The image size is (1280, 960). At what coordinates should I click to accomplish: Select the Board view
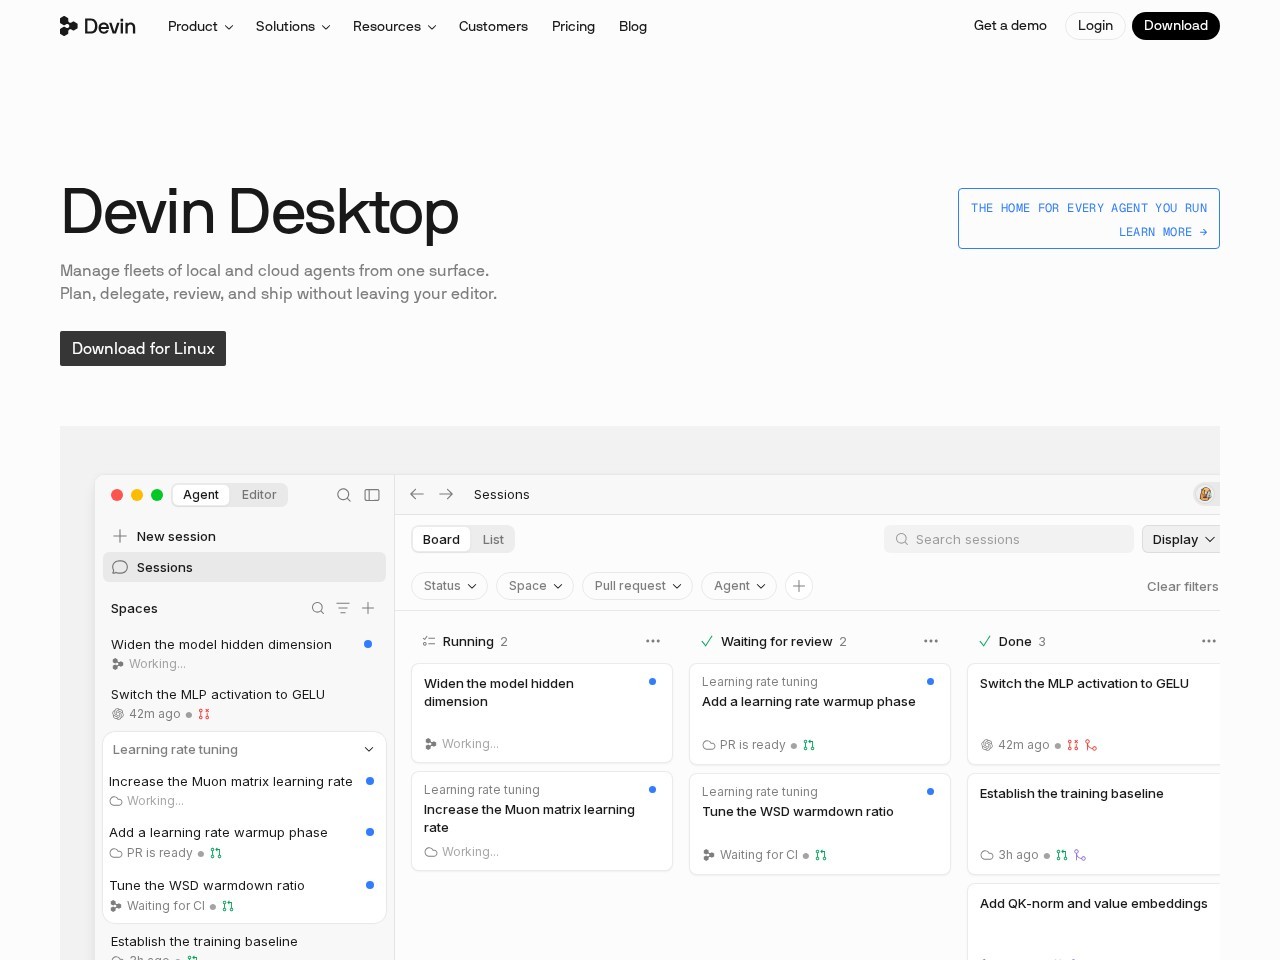[x=441, y=540]
